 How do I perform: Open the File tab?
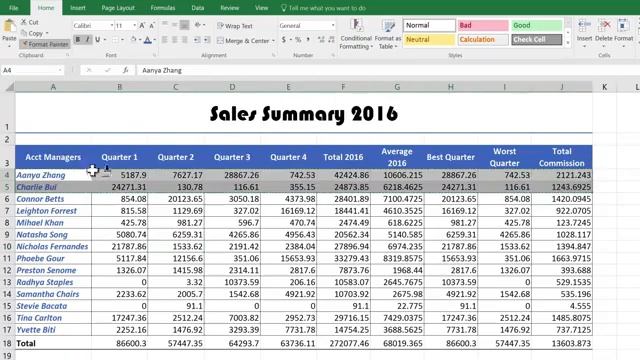coord(13,8)
